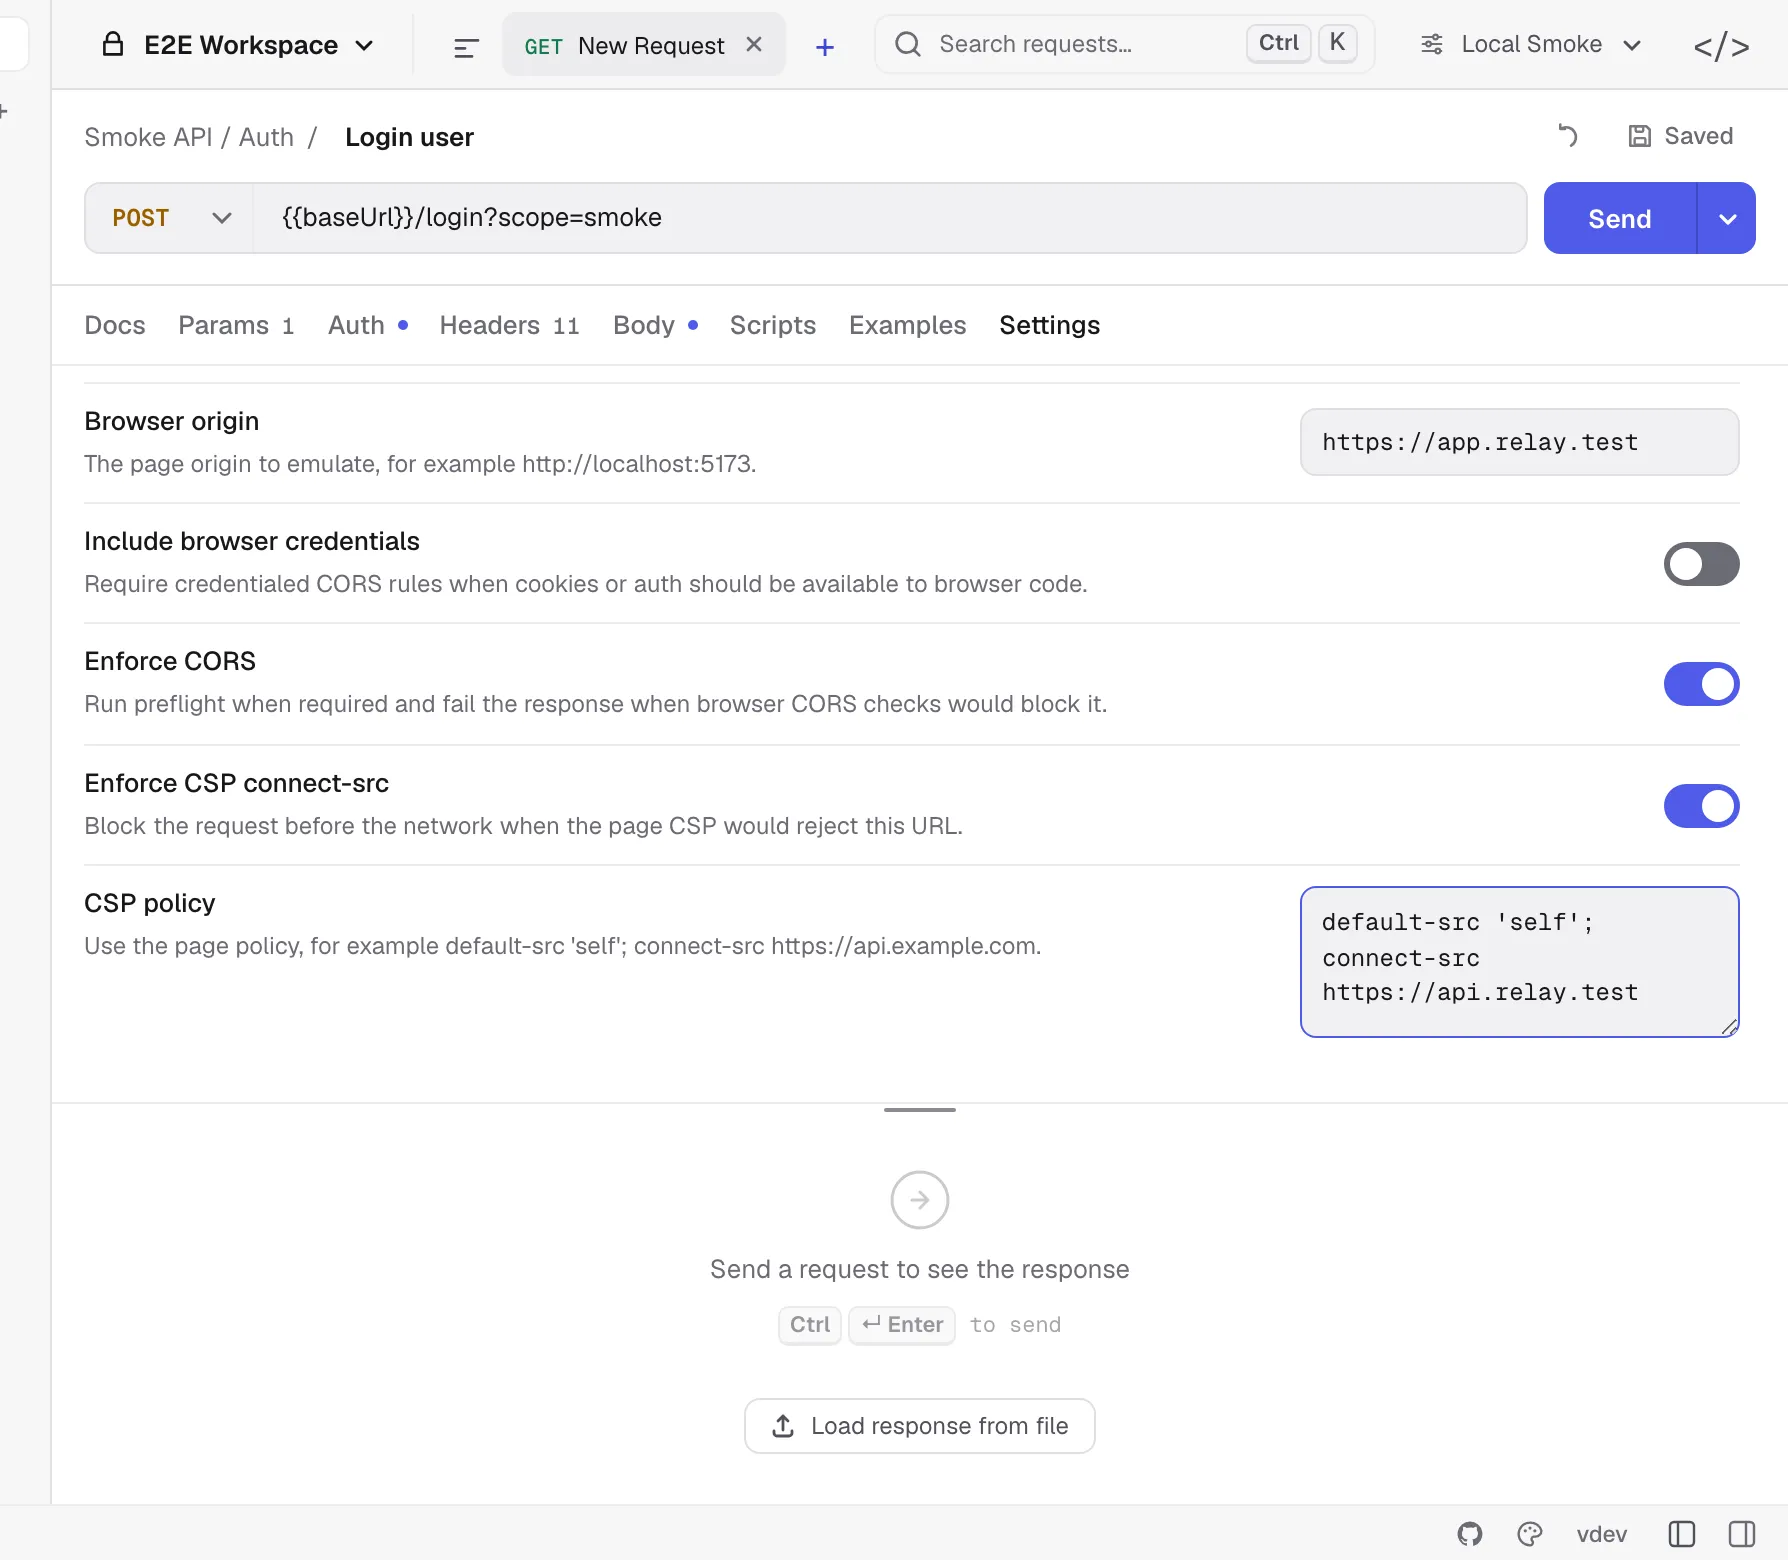The width and height of the screenshot is (1788, 1560).
Task: Enable Include browser credentials toggle
Action: 1701,564
